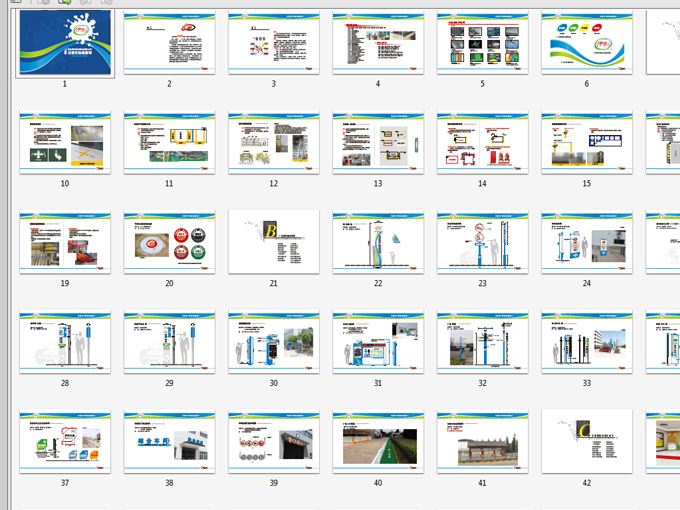This screenshot has height=510, width=680.
Task: Open page 40 thumbnail with green path
Action: click(x=378, y=441)
